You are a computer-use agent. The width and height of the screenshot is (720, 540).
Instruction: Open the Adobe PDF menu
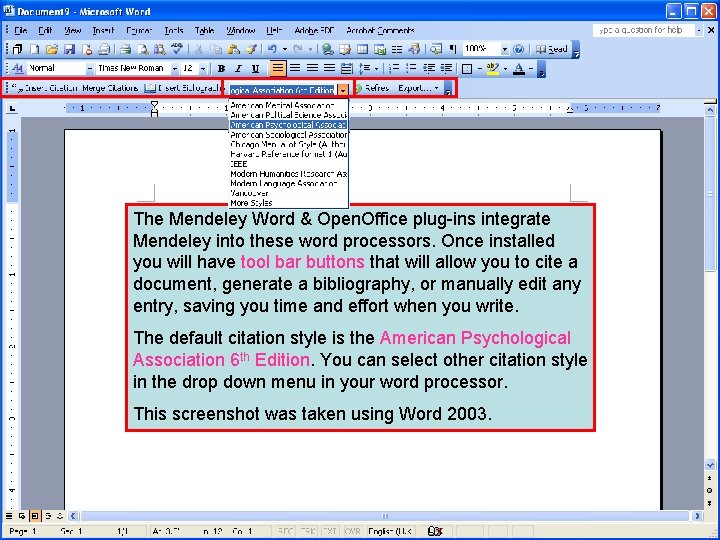[314, 30]
